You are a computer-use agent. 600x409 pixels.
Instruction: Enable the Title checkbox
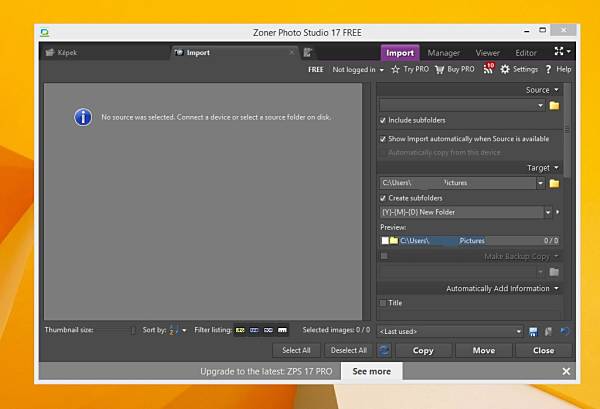(383, 303)
